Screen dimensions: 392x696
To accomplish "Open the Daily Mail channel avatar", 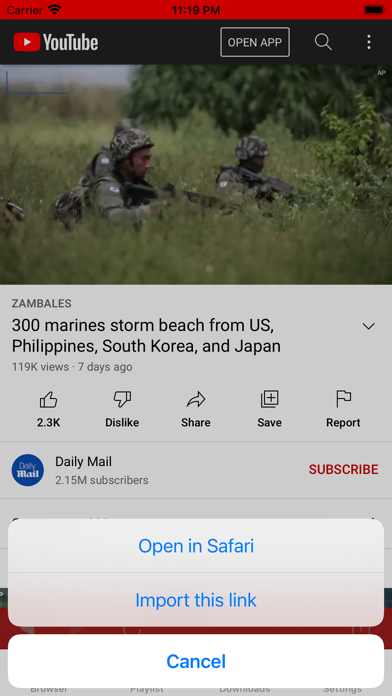I will point(28,470).
